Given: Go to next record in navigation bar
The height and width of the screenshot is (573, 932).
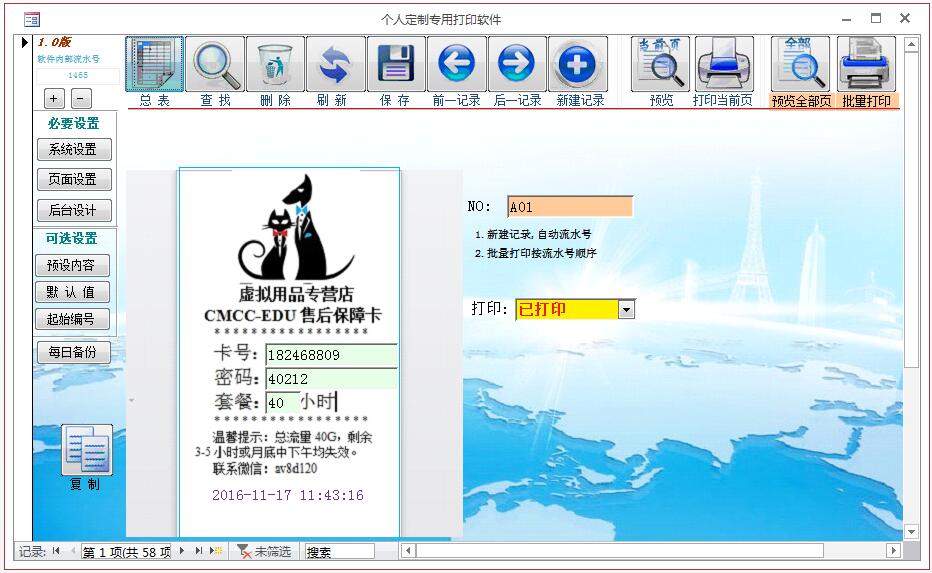Looking at the screenshot, I should 182,551.
